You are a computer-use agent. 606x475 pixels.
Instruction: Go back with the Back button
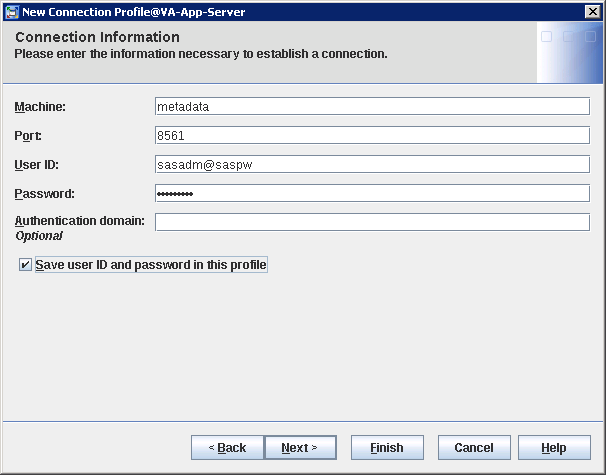coord(227,447)
